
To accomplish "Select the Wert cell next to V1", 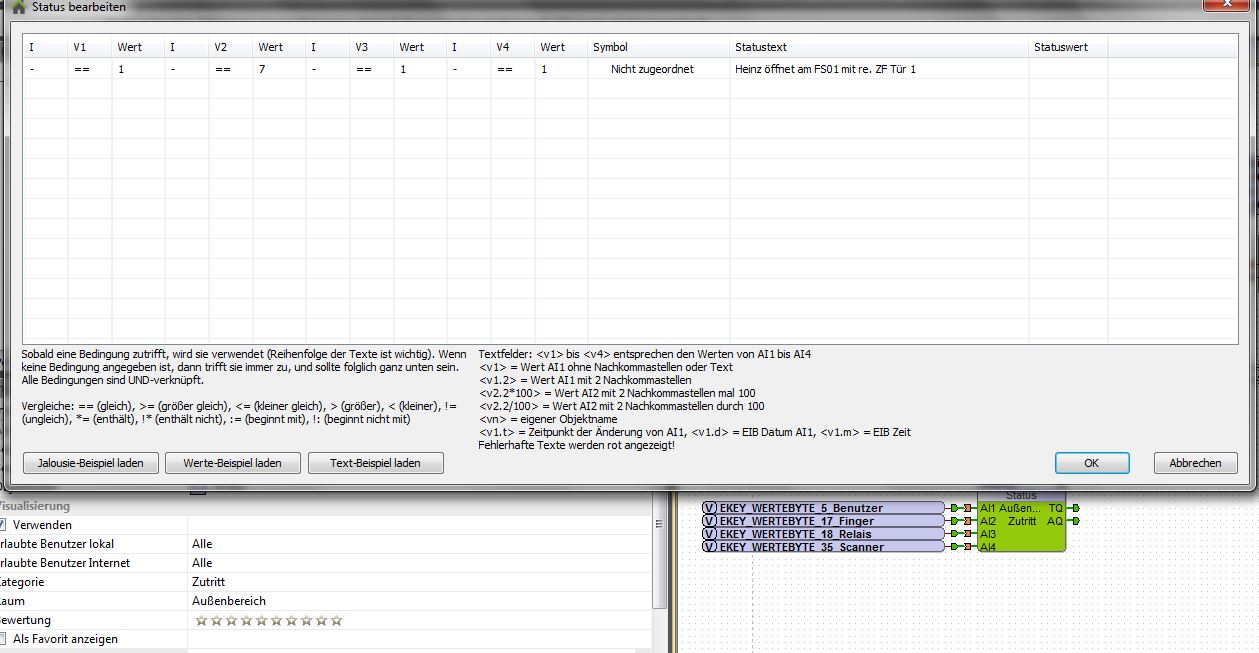I will [x=139, y=69].
